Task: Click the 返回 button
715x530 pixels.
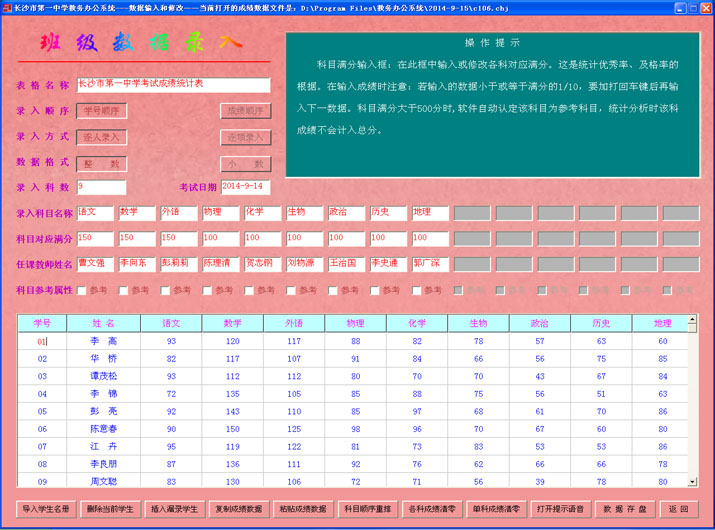Action: tap(680, 508)
